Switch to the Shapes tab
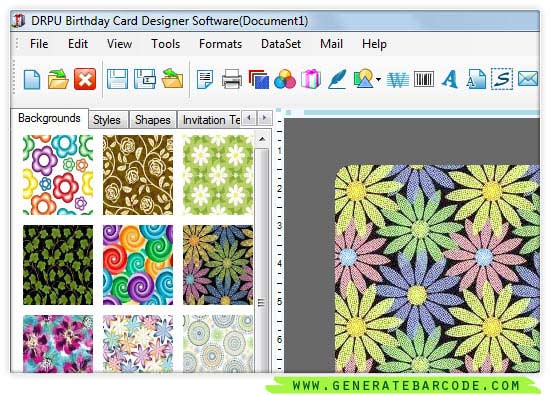This screenshot has height=395, width=550. coord(153,120)
